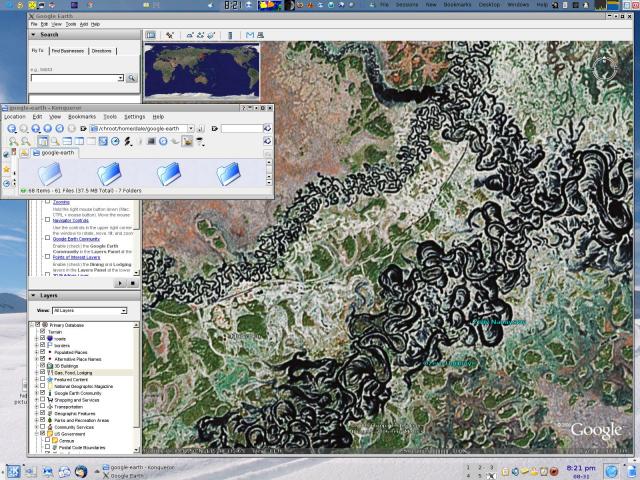Viewport: 640px width, 480px height.
Task: Click the add placemark pin icon
Action: click(170, 36)
